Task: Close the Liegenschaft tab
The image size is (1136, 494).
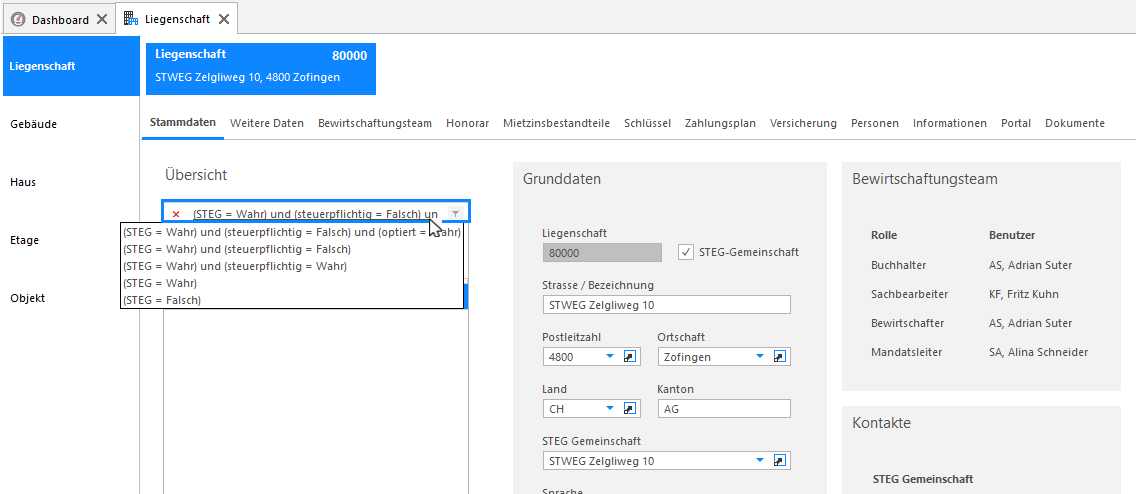Action: pos(224,19)
